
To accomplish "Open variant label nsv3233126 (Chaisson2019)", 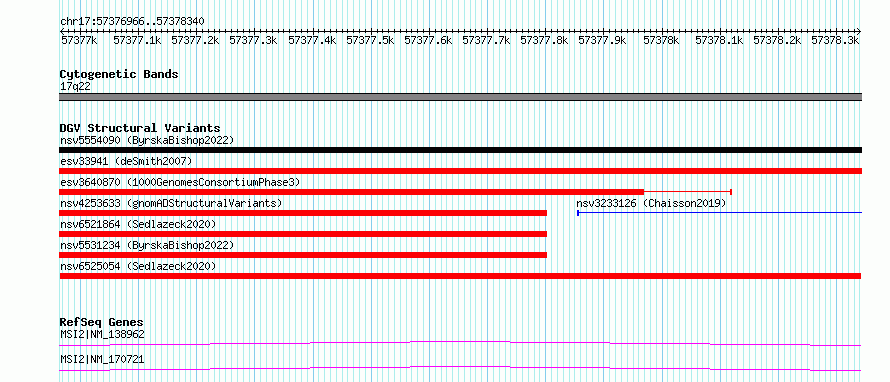I will click(651, 203).
